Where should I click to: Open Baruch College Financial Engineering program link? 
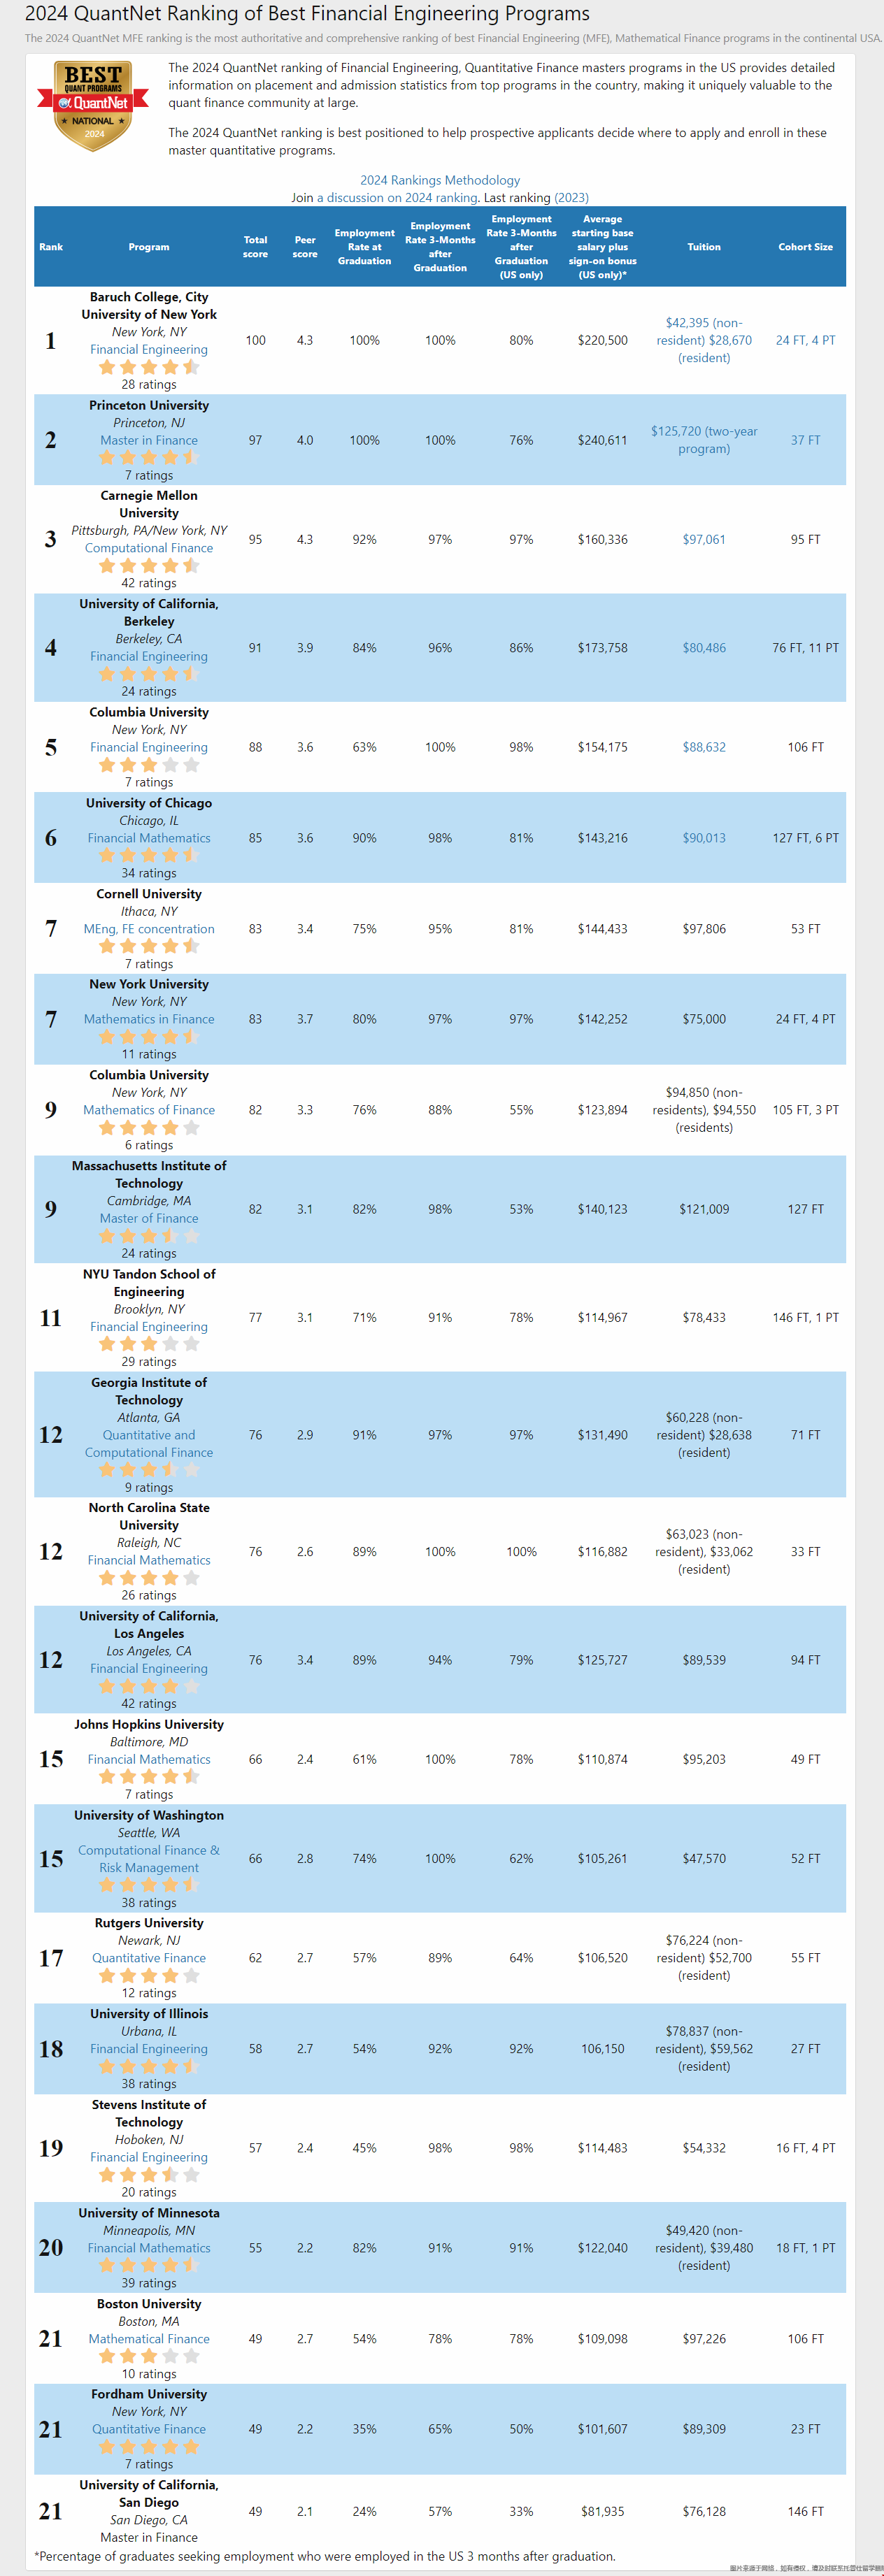click(149, 349)
